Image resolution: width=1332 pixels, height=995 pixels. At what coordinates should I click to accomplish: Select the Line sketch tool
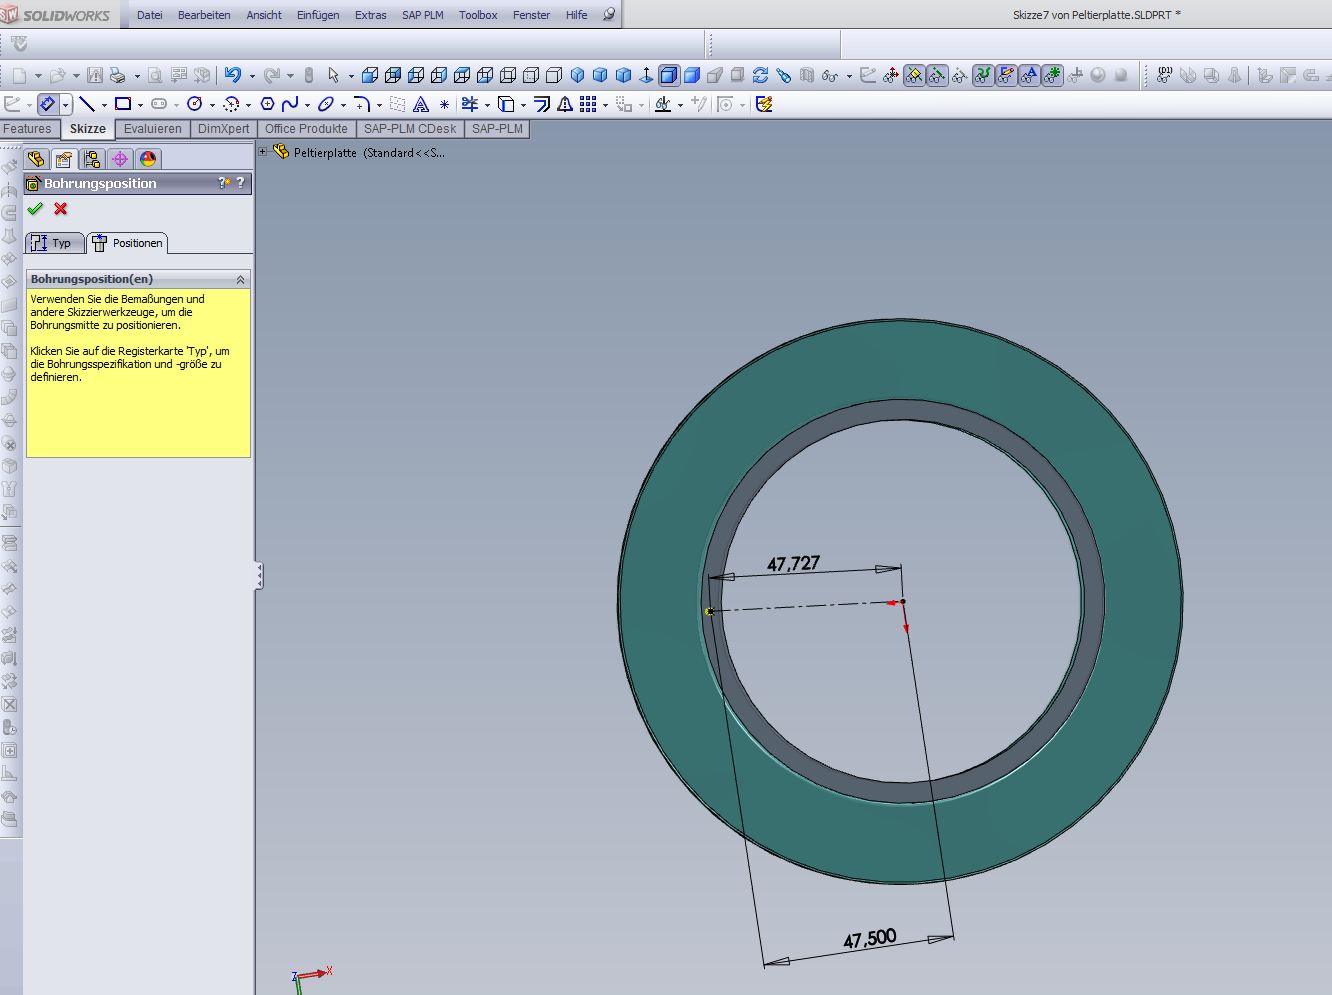pos(87,104)
